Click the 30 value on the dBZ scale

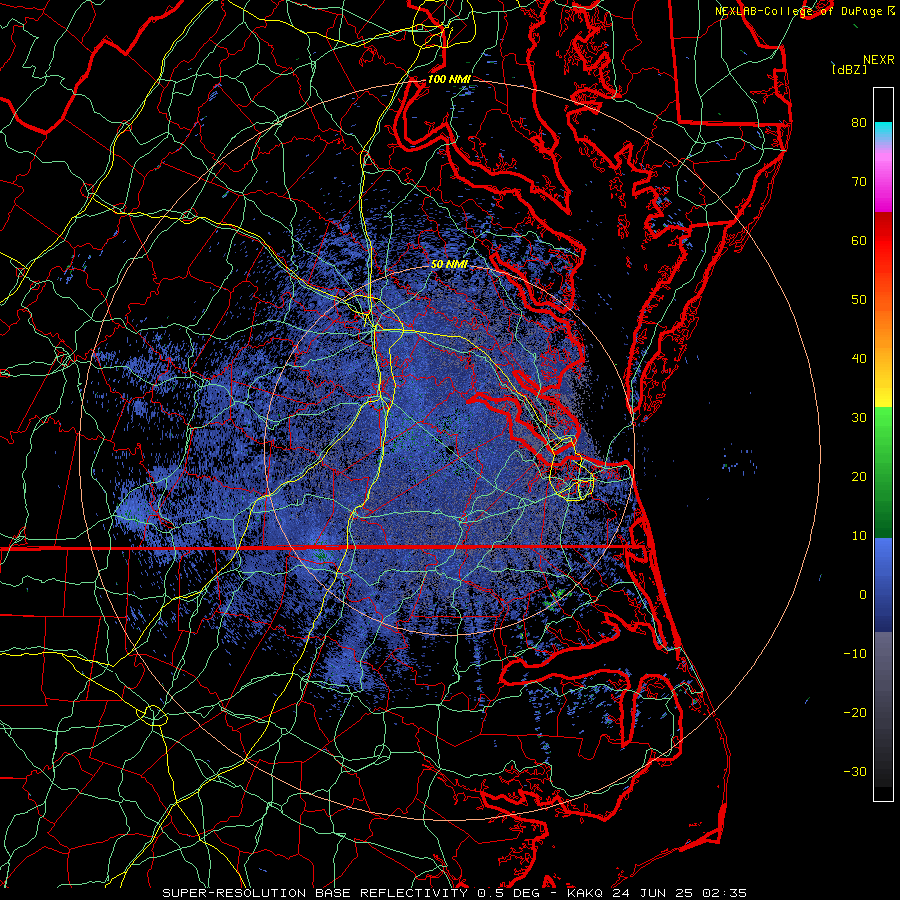pos(859,417)
